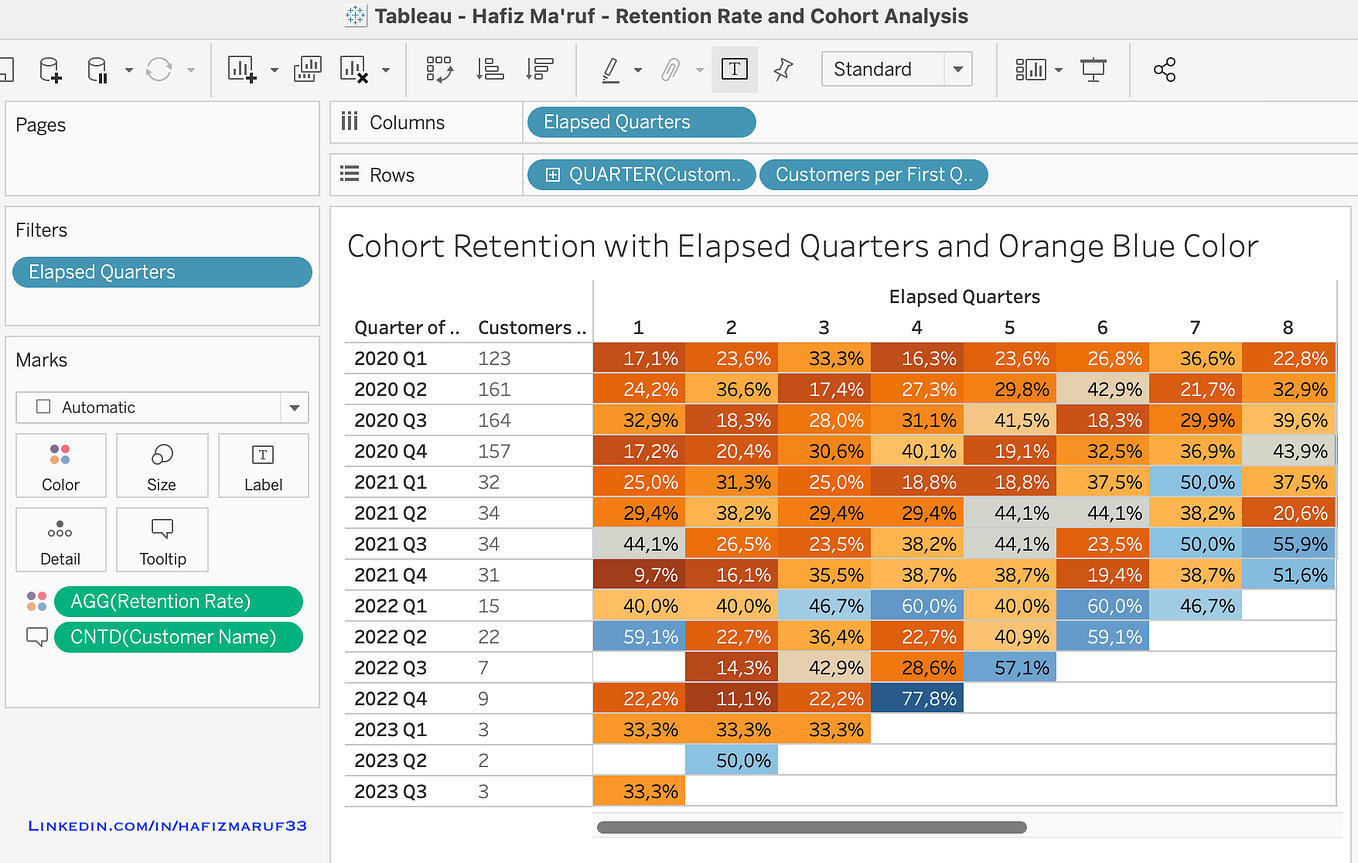Apply Sort Ascending to the view
Screen dimensions: 1358x863
490,69
